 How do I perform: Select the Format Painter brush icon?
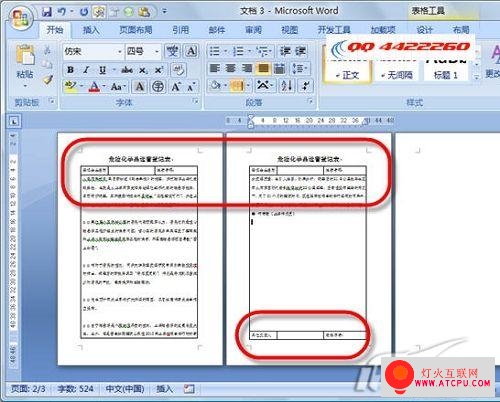point(48,79)
